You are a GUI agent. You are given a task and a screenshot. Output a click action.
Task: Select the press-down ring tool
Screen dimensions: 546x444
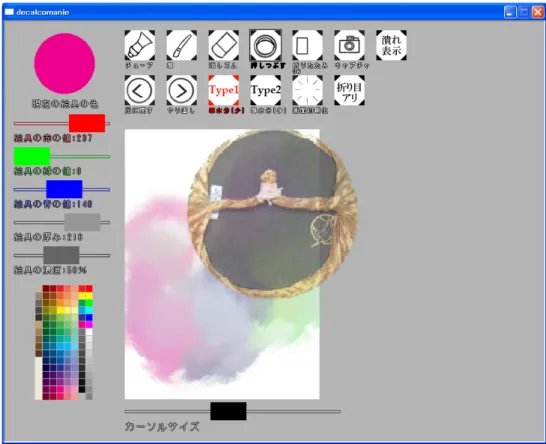265,45
